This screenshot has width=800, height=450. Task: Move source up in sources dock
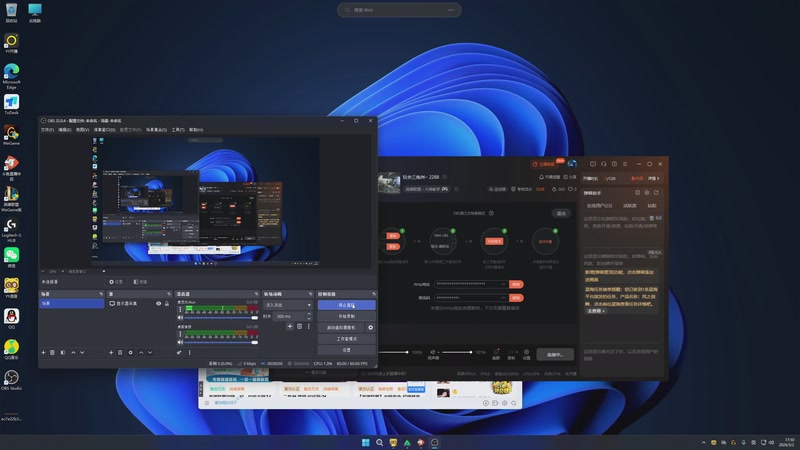click(x=141, y=353)
